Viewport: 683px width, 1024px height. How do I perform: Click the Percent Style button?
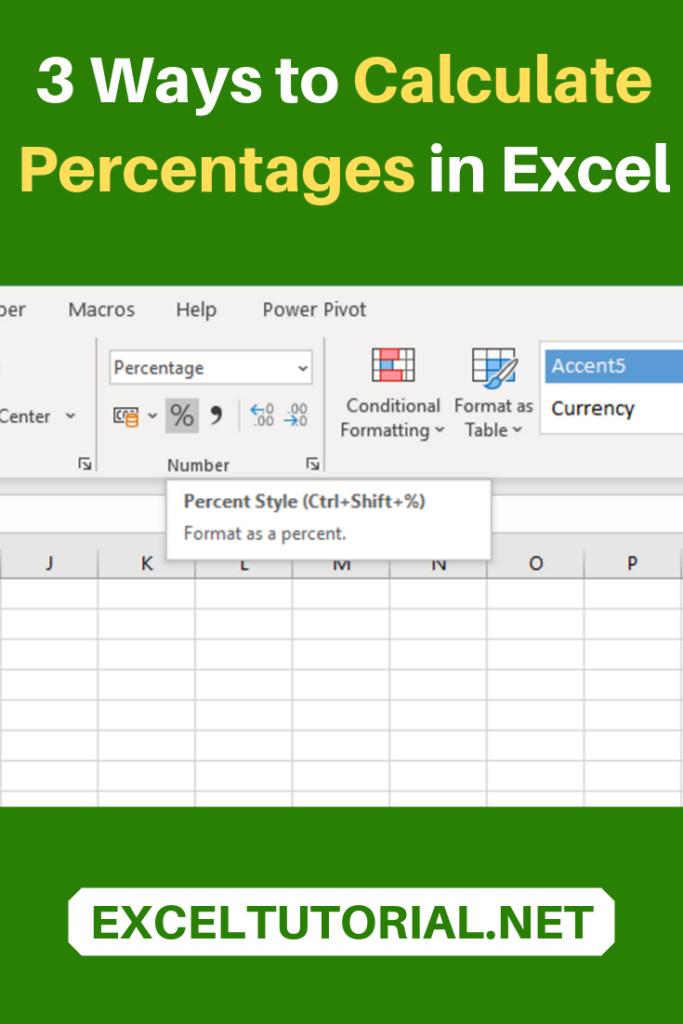tap(182, 415)
